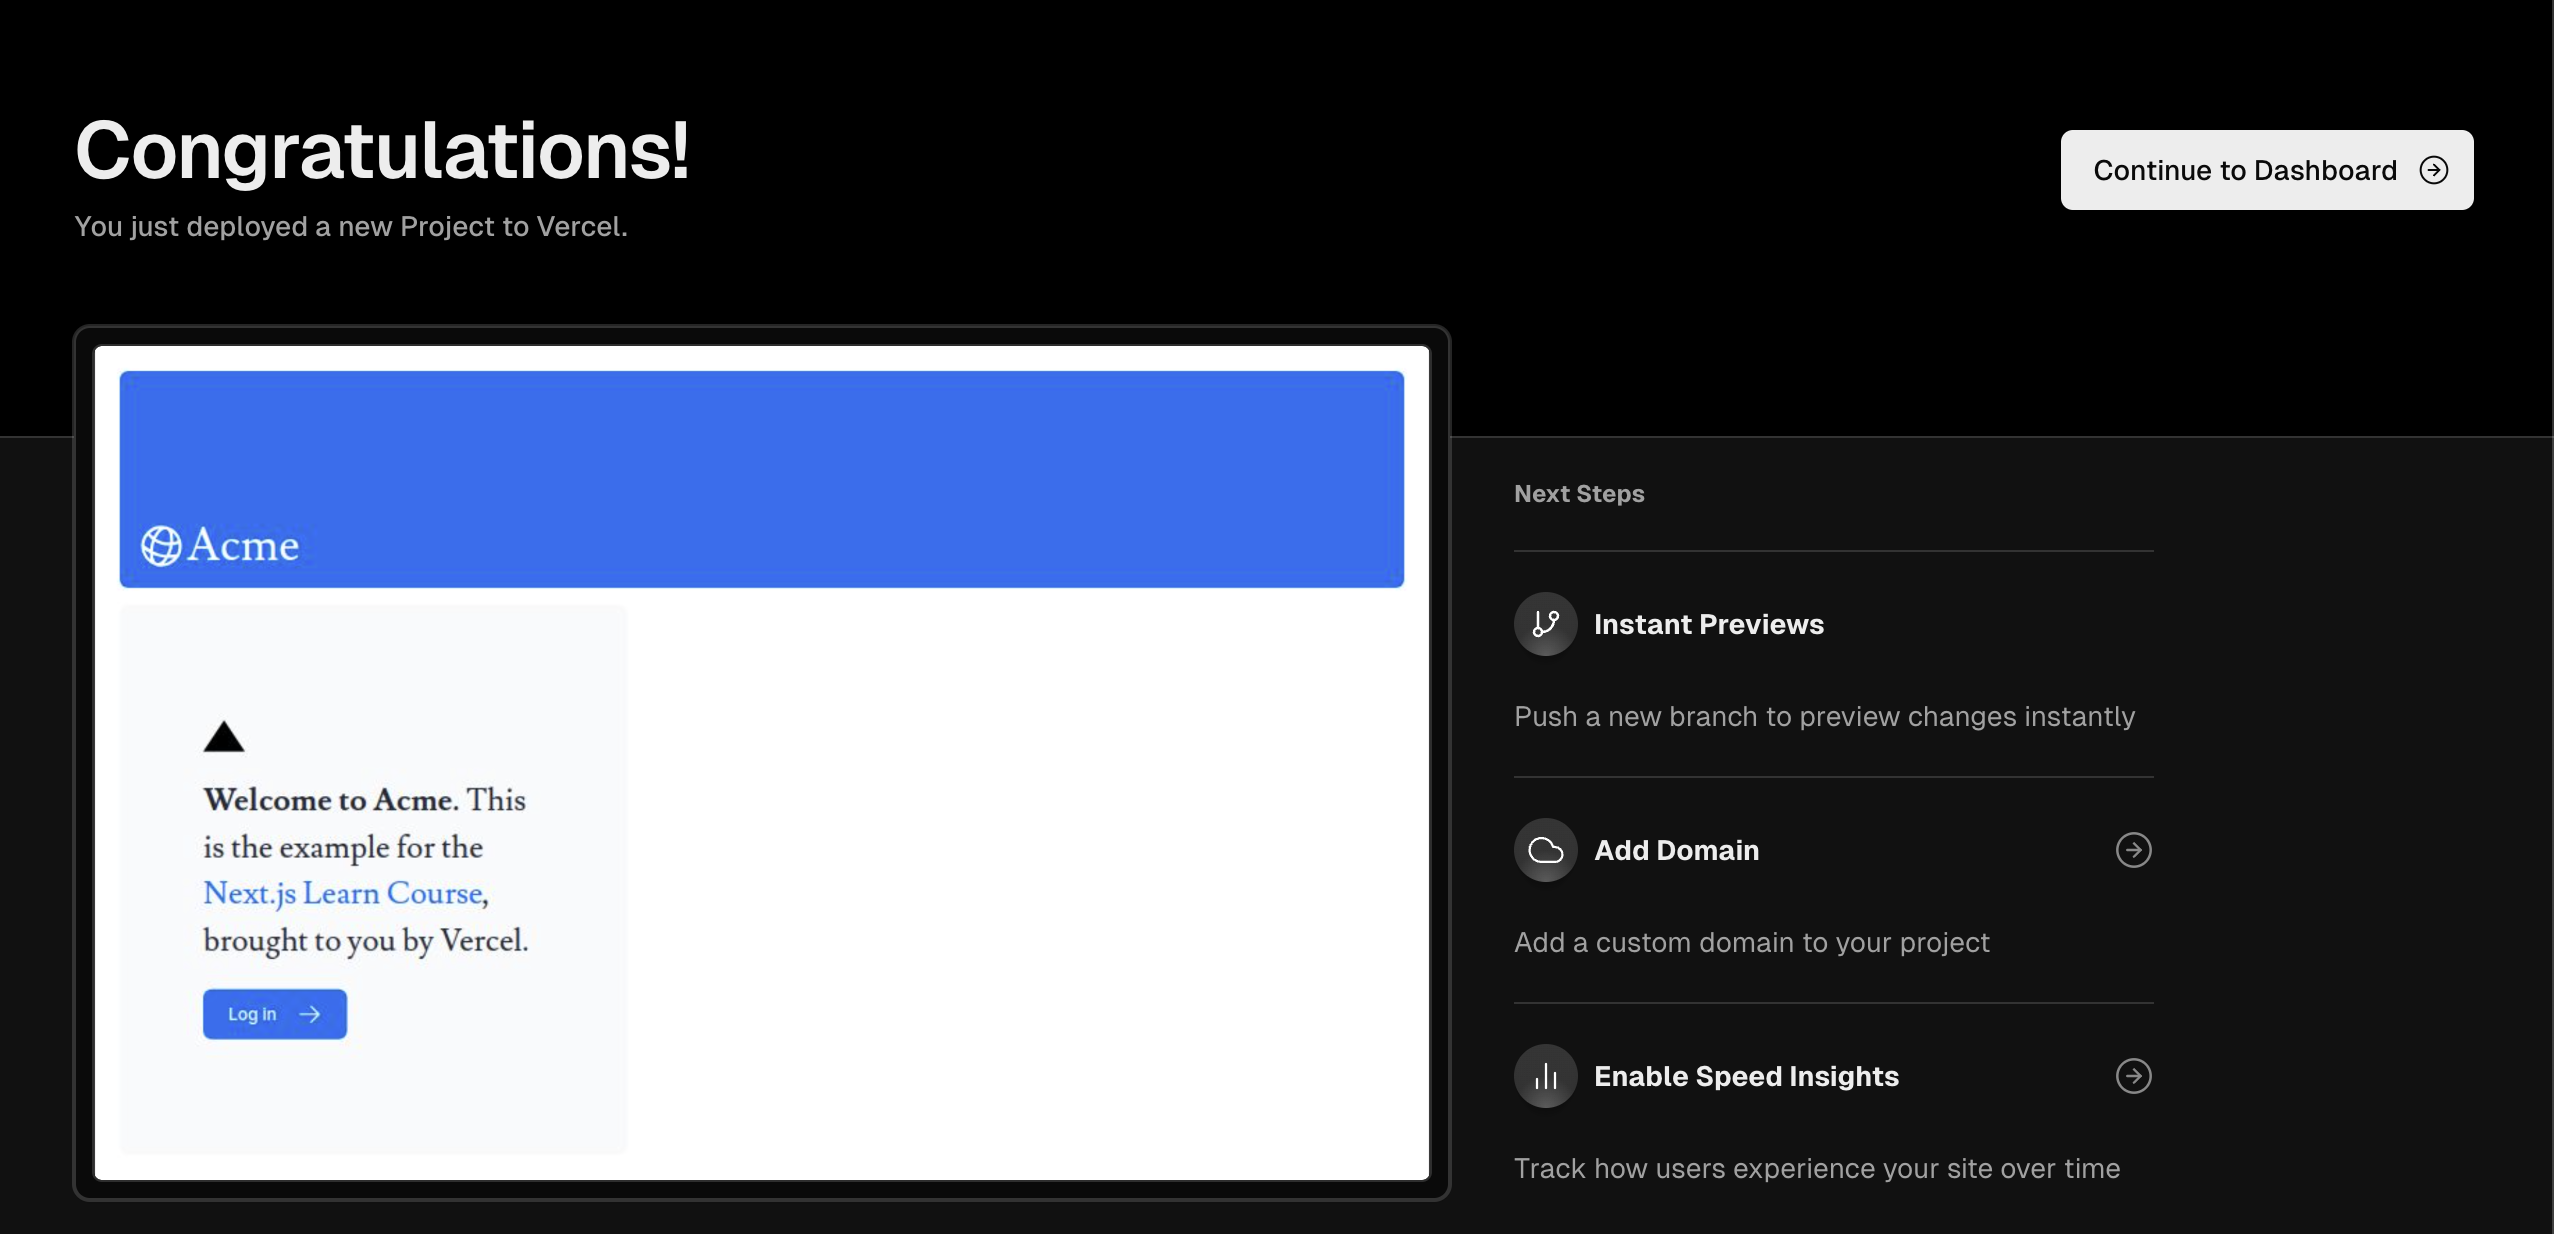Image resolution: width=2554 pixels, height=1234 pixels.
Task: Click the Add Domain cloud icon
Action: (x=1545, y=850)
